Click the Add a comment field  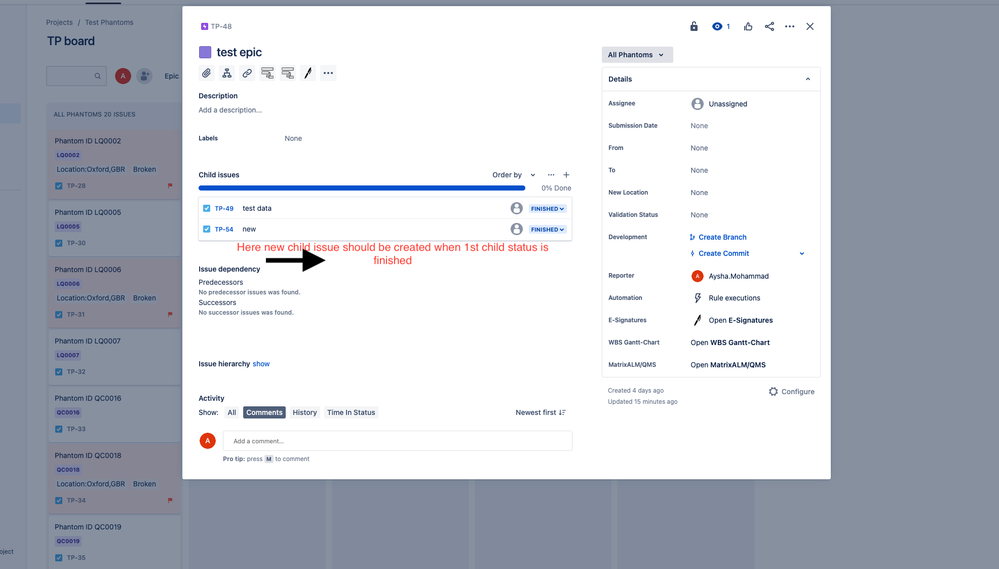398,441
